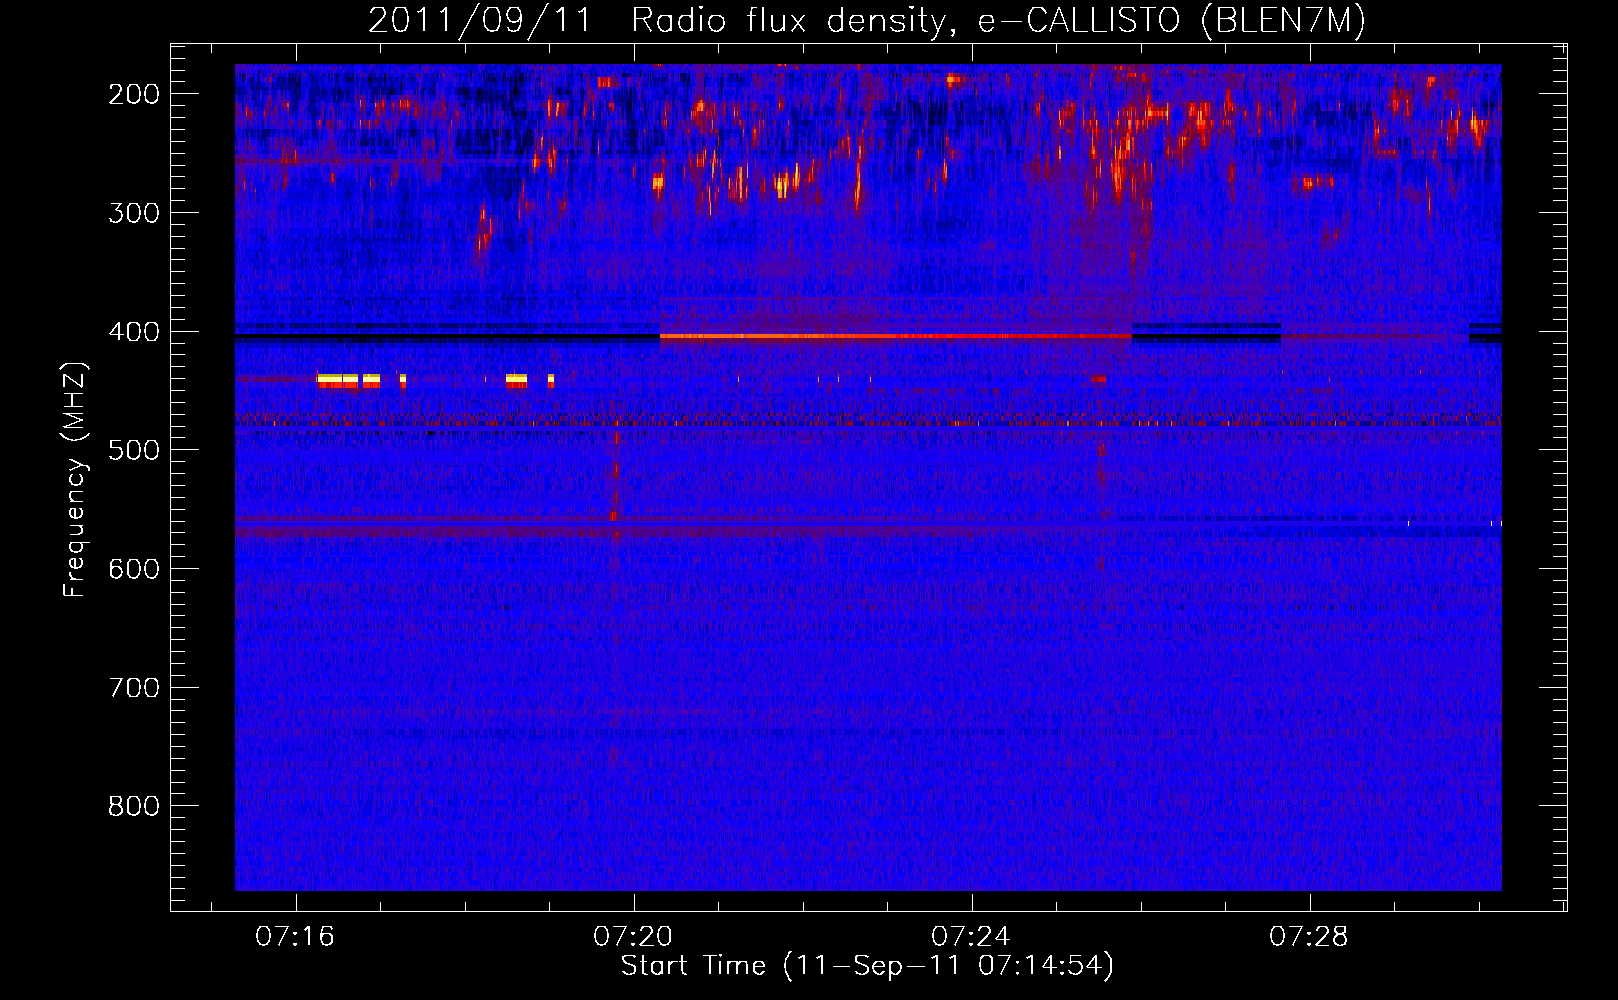The height and width of the screenshot is (1000, 1618).
Task: Click the 300 frequency tick label
Action: 134,213
